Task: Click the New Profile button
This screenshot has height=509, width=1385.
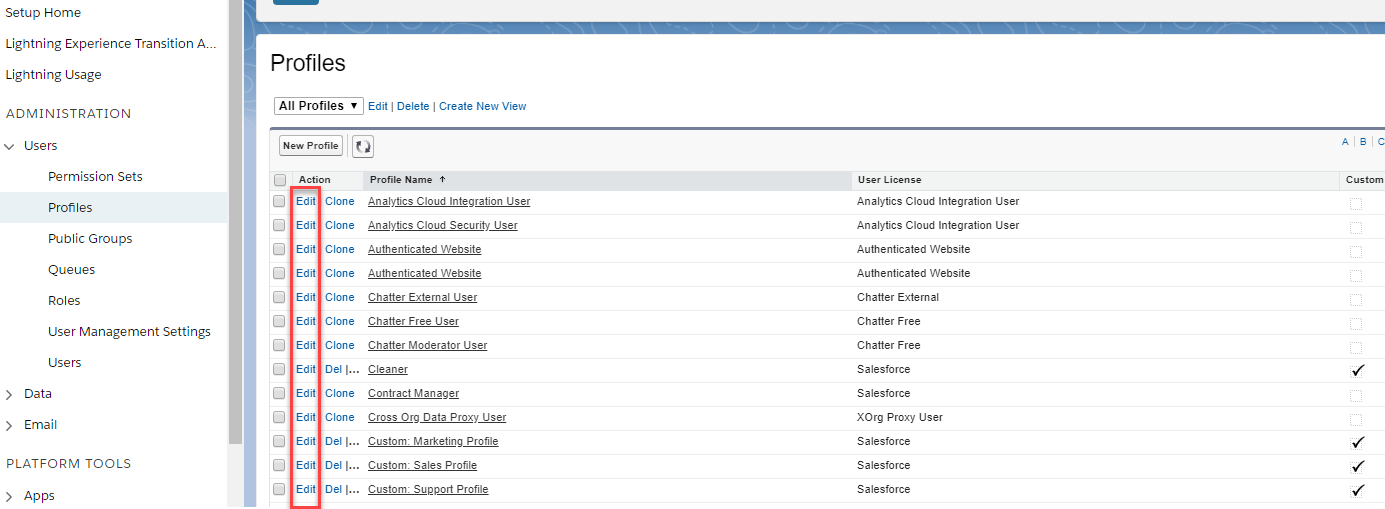Action: tap(310, 146)
